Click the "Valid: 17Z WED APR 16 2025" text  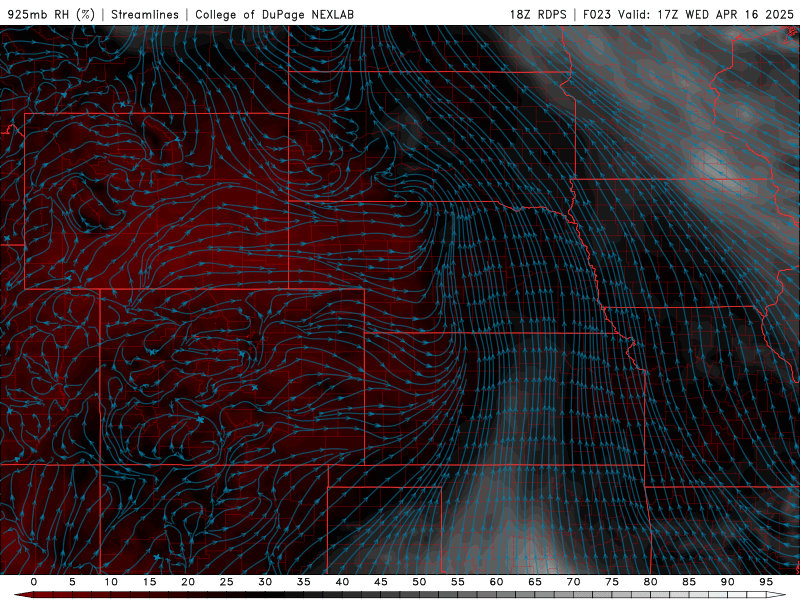[x=706, y=14]
